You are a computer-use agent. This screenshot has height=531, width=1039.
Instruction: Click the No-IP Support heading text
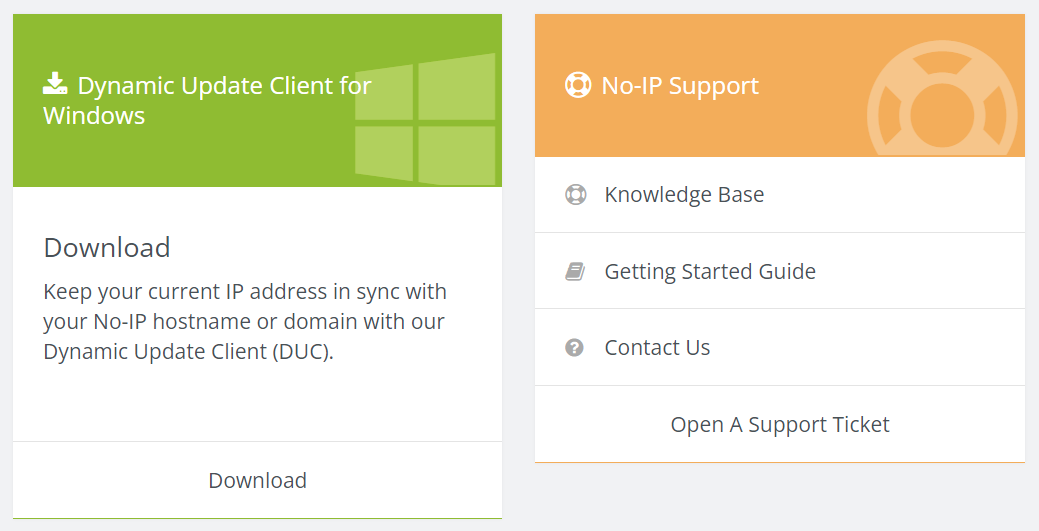tap(680, 86)
